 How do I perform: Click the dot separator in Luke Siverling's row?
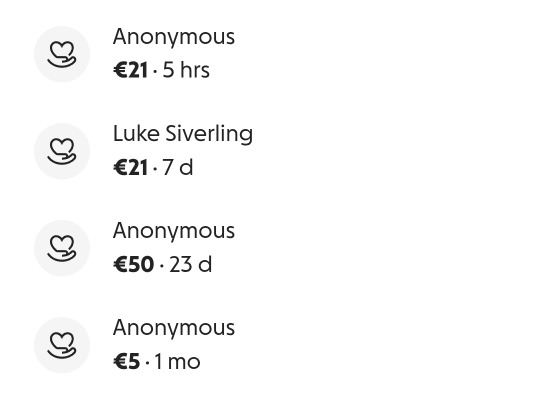tap(155, 168)
